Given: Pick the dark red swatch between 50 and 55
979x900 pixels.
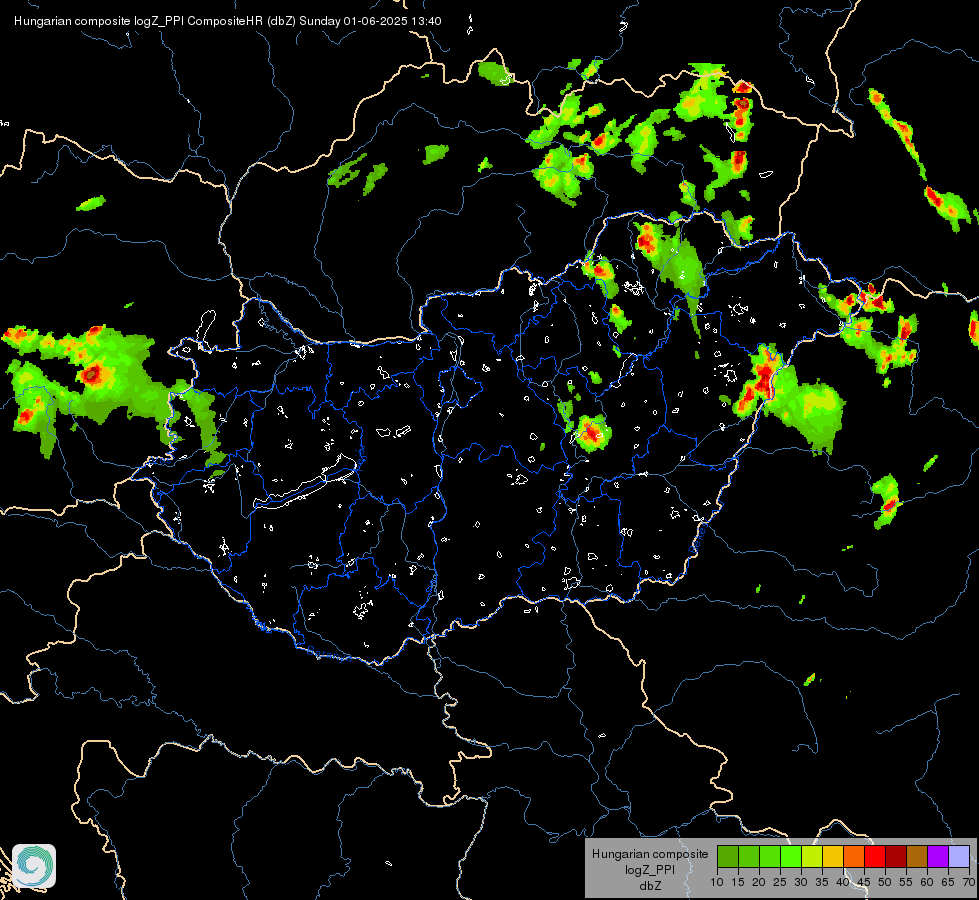Looking at the screenshot, I should 896,856.
